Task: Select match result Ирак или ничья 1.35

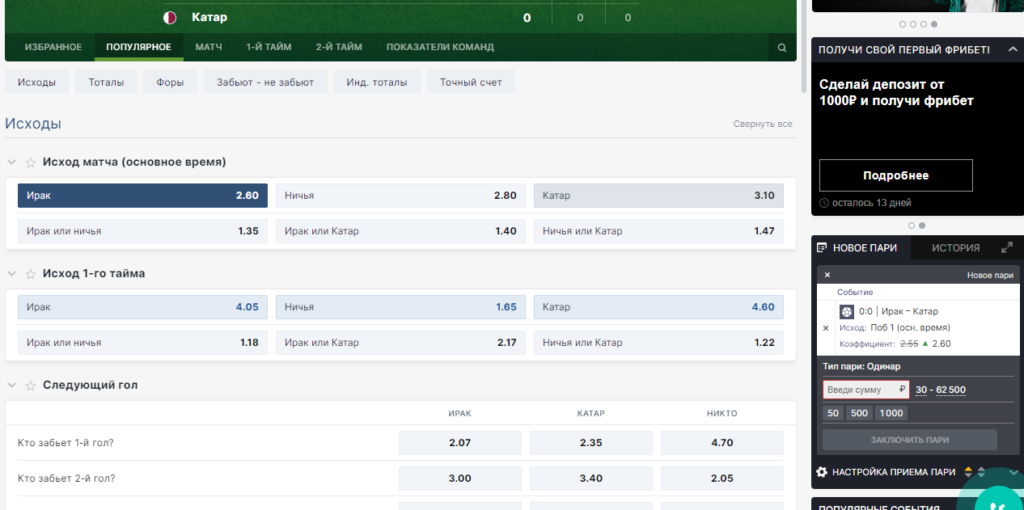Action: 142,231
